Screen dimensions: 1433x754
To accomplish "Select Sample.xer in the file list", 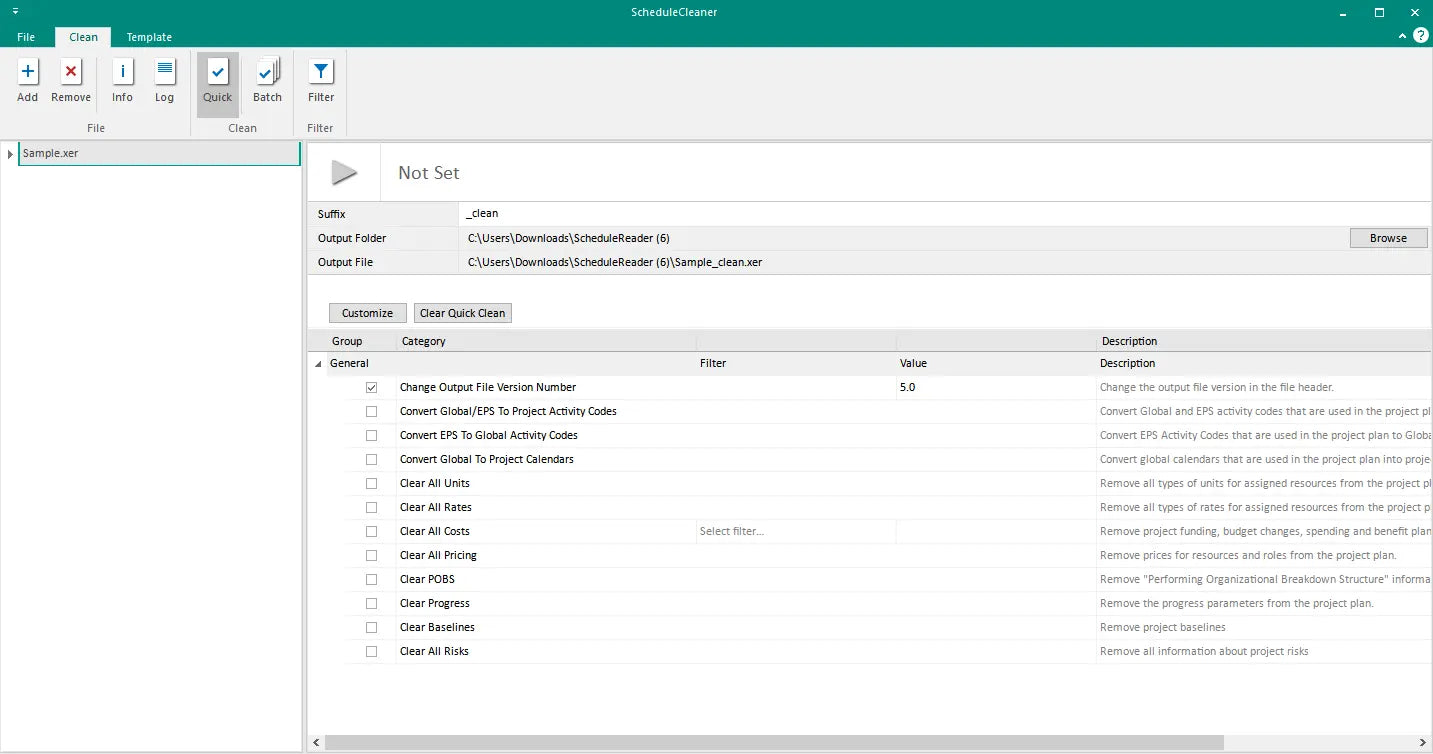I will click(x=159, y=154).
